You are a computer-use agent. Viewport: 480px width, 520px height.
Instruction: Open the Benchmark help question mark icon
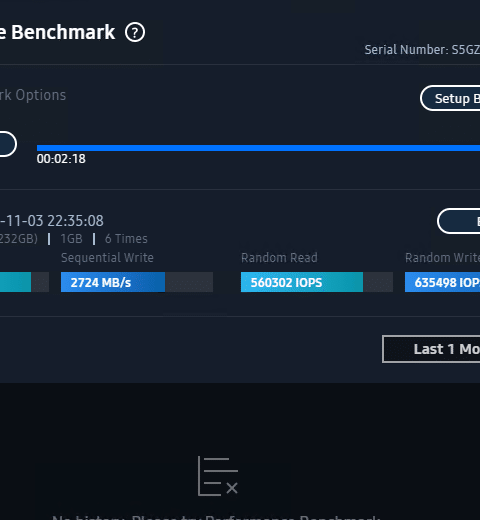click(135, 32)
